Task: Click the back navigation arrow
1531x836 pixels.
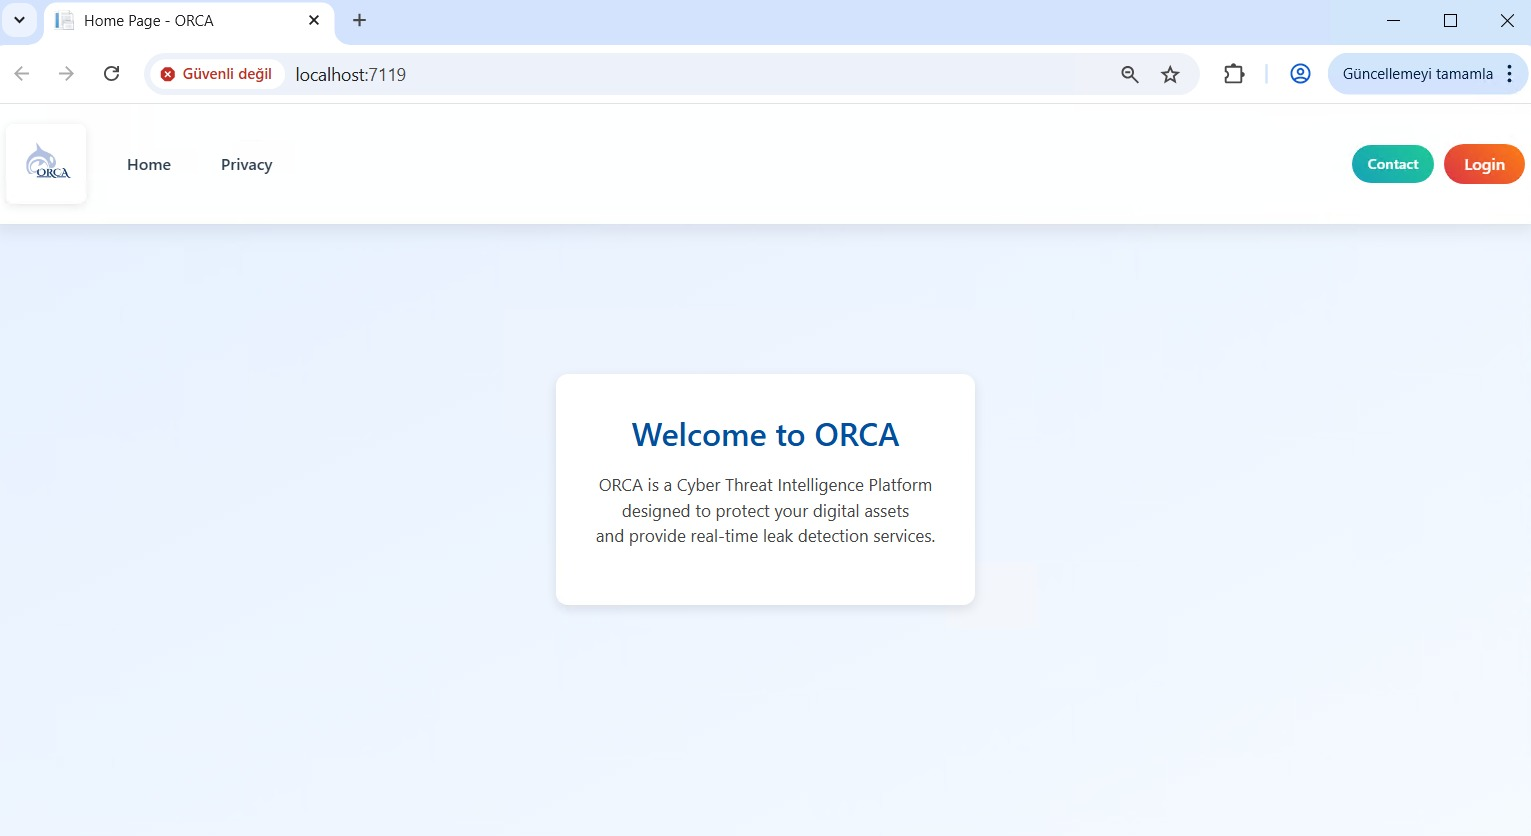Action: [22, 73]
